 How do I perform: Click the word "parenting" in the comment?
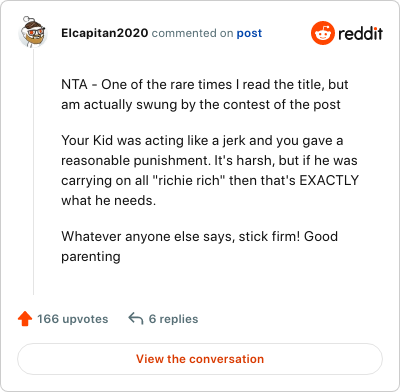click(x=91, y=257)
